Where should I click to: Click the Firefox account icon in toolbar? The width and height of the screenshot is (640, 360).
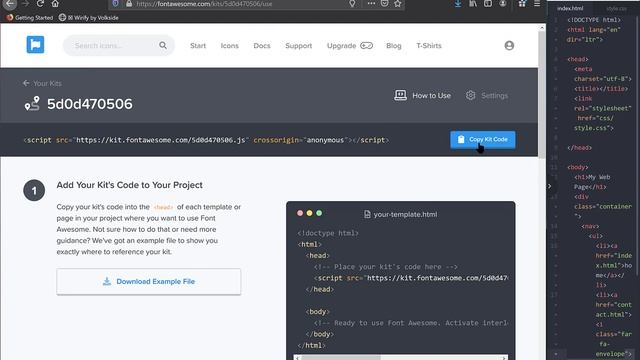pos(503,4)
